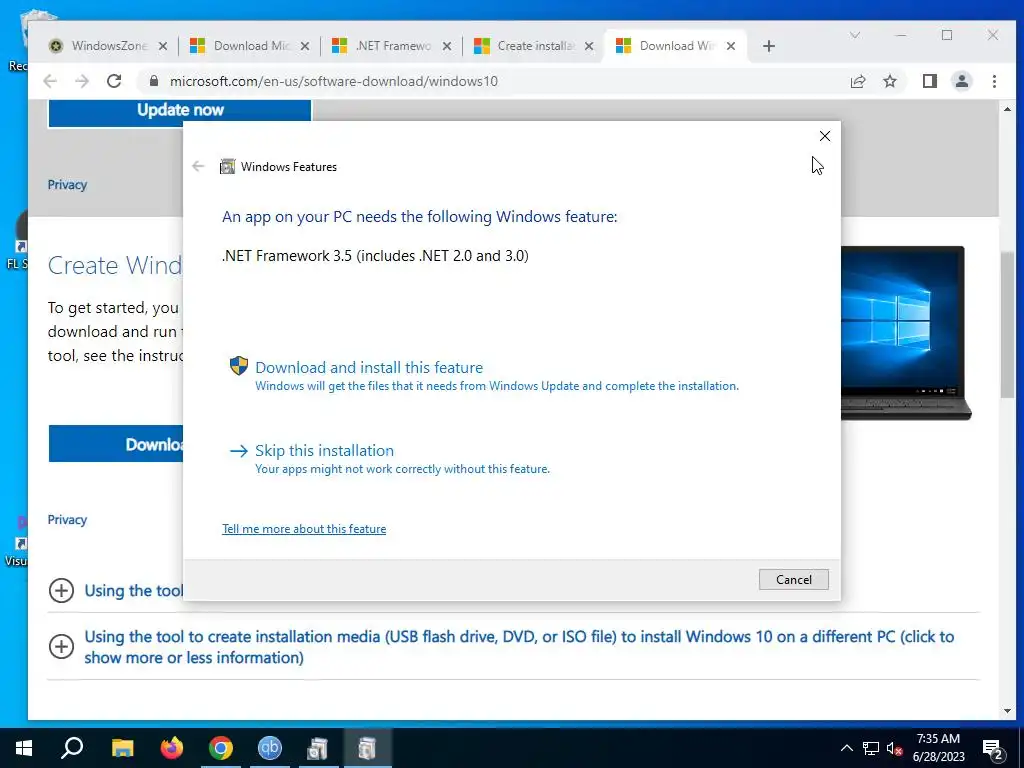Open Google Chrome taskbar icon
This screenshot has height=768, width=1024.
click(x=221, y=748)
